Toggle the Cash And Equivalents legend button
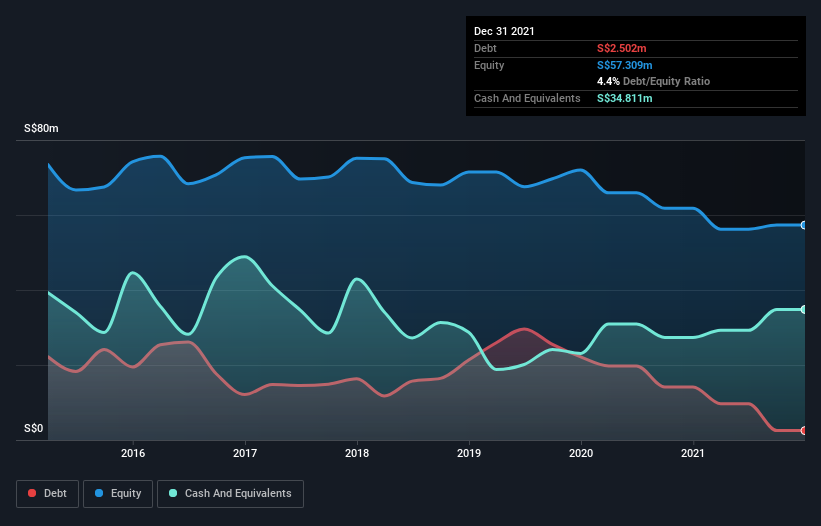Viewport: 821px width, 526px height. coord(230,494)
